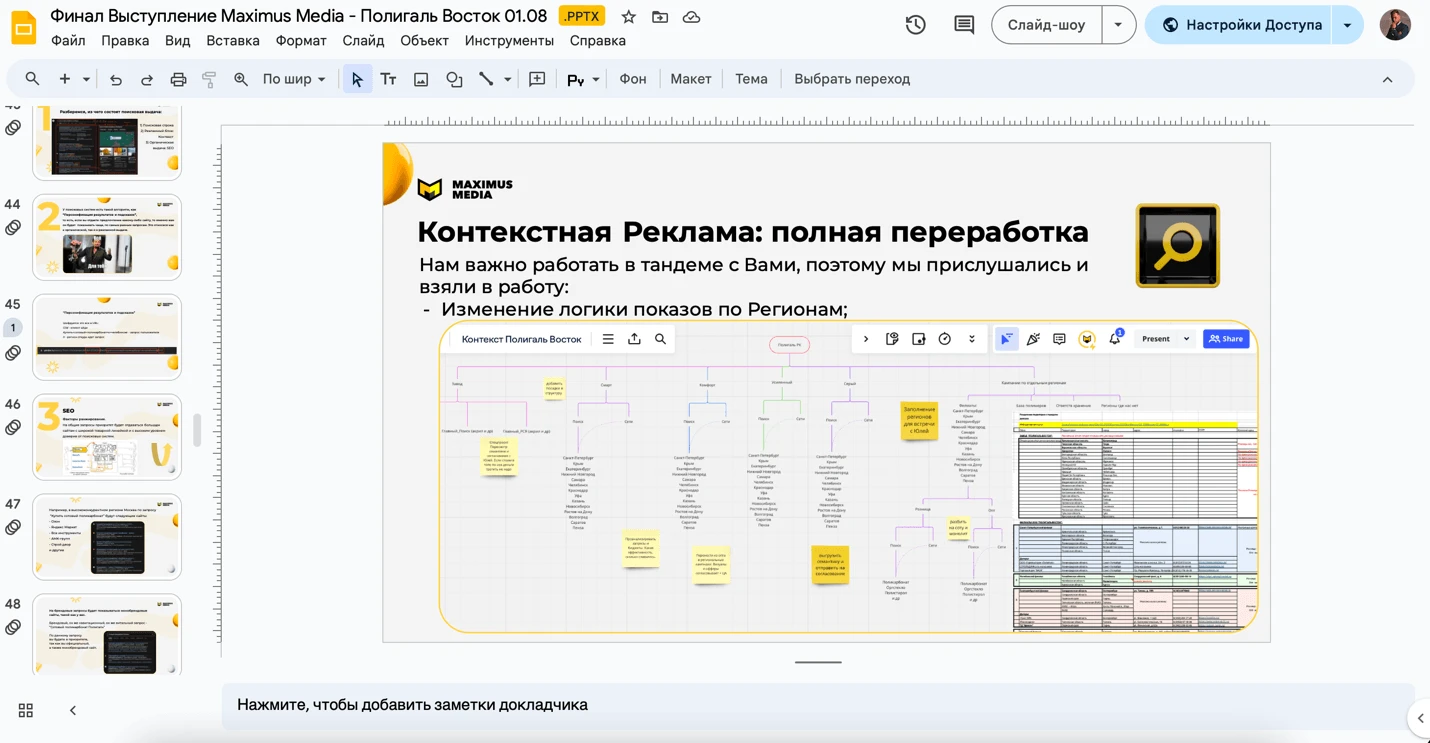The image size is (1430, 743).
Task: Start the Слайд-шоу presentation
Action: pos(1046,25)
